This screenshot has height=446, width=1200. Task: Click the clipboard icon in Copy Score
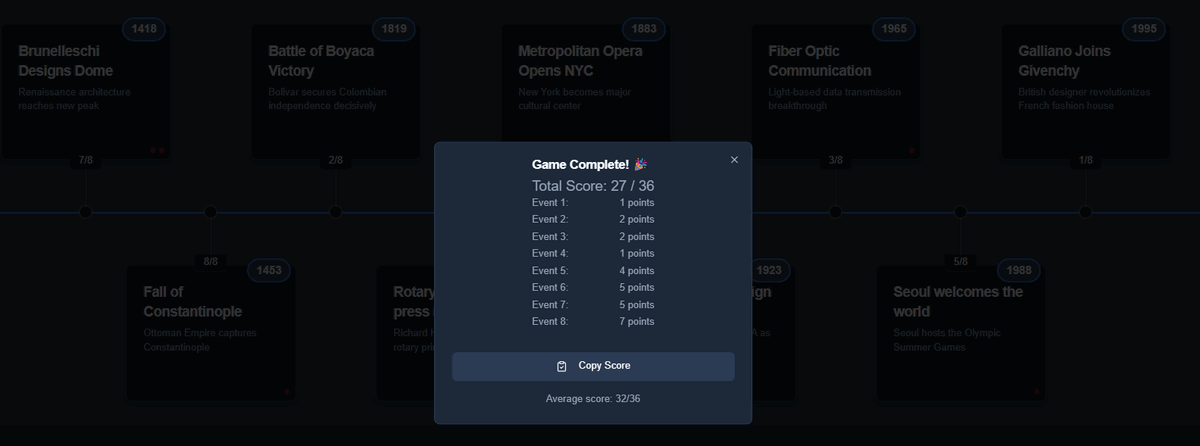[x=562, y=366]
